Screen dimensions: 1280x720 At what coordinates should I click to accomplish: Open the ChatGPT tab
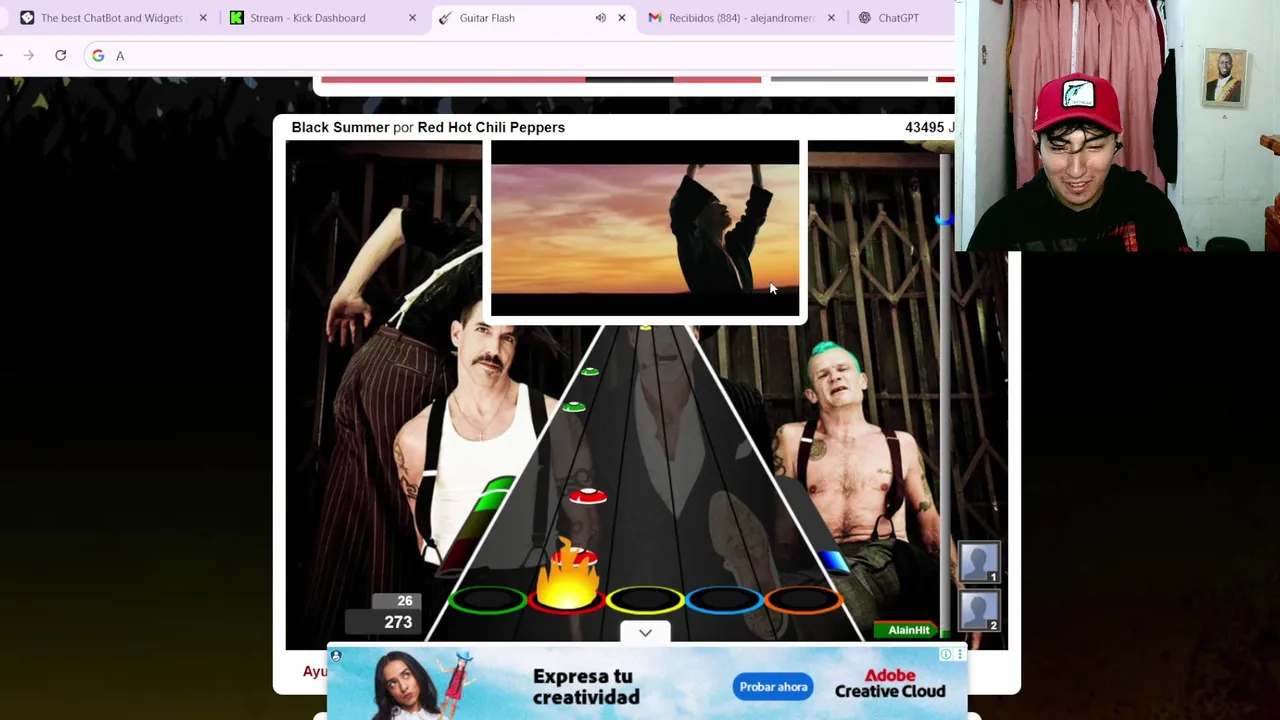point(898,18)
